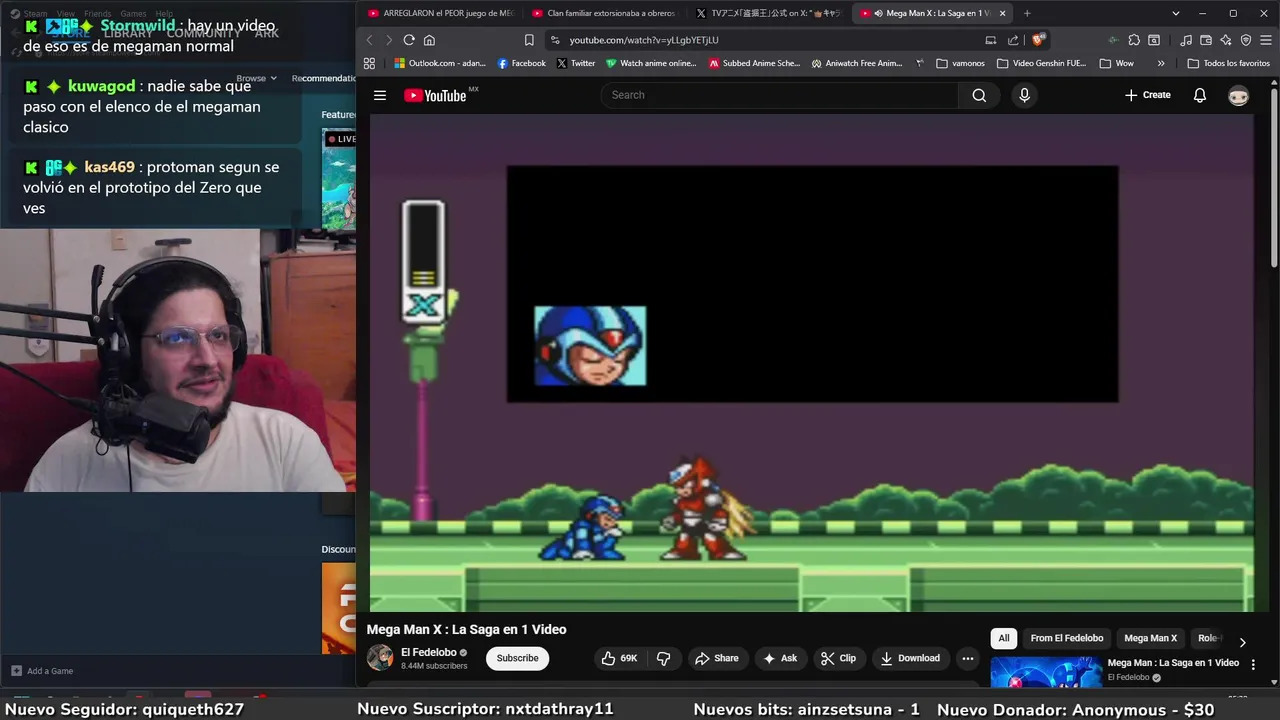Screen dimensions: 1280x720
Task: Download the video with Download button
Action: (x=909, y=658)
